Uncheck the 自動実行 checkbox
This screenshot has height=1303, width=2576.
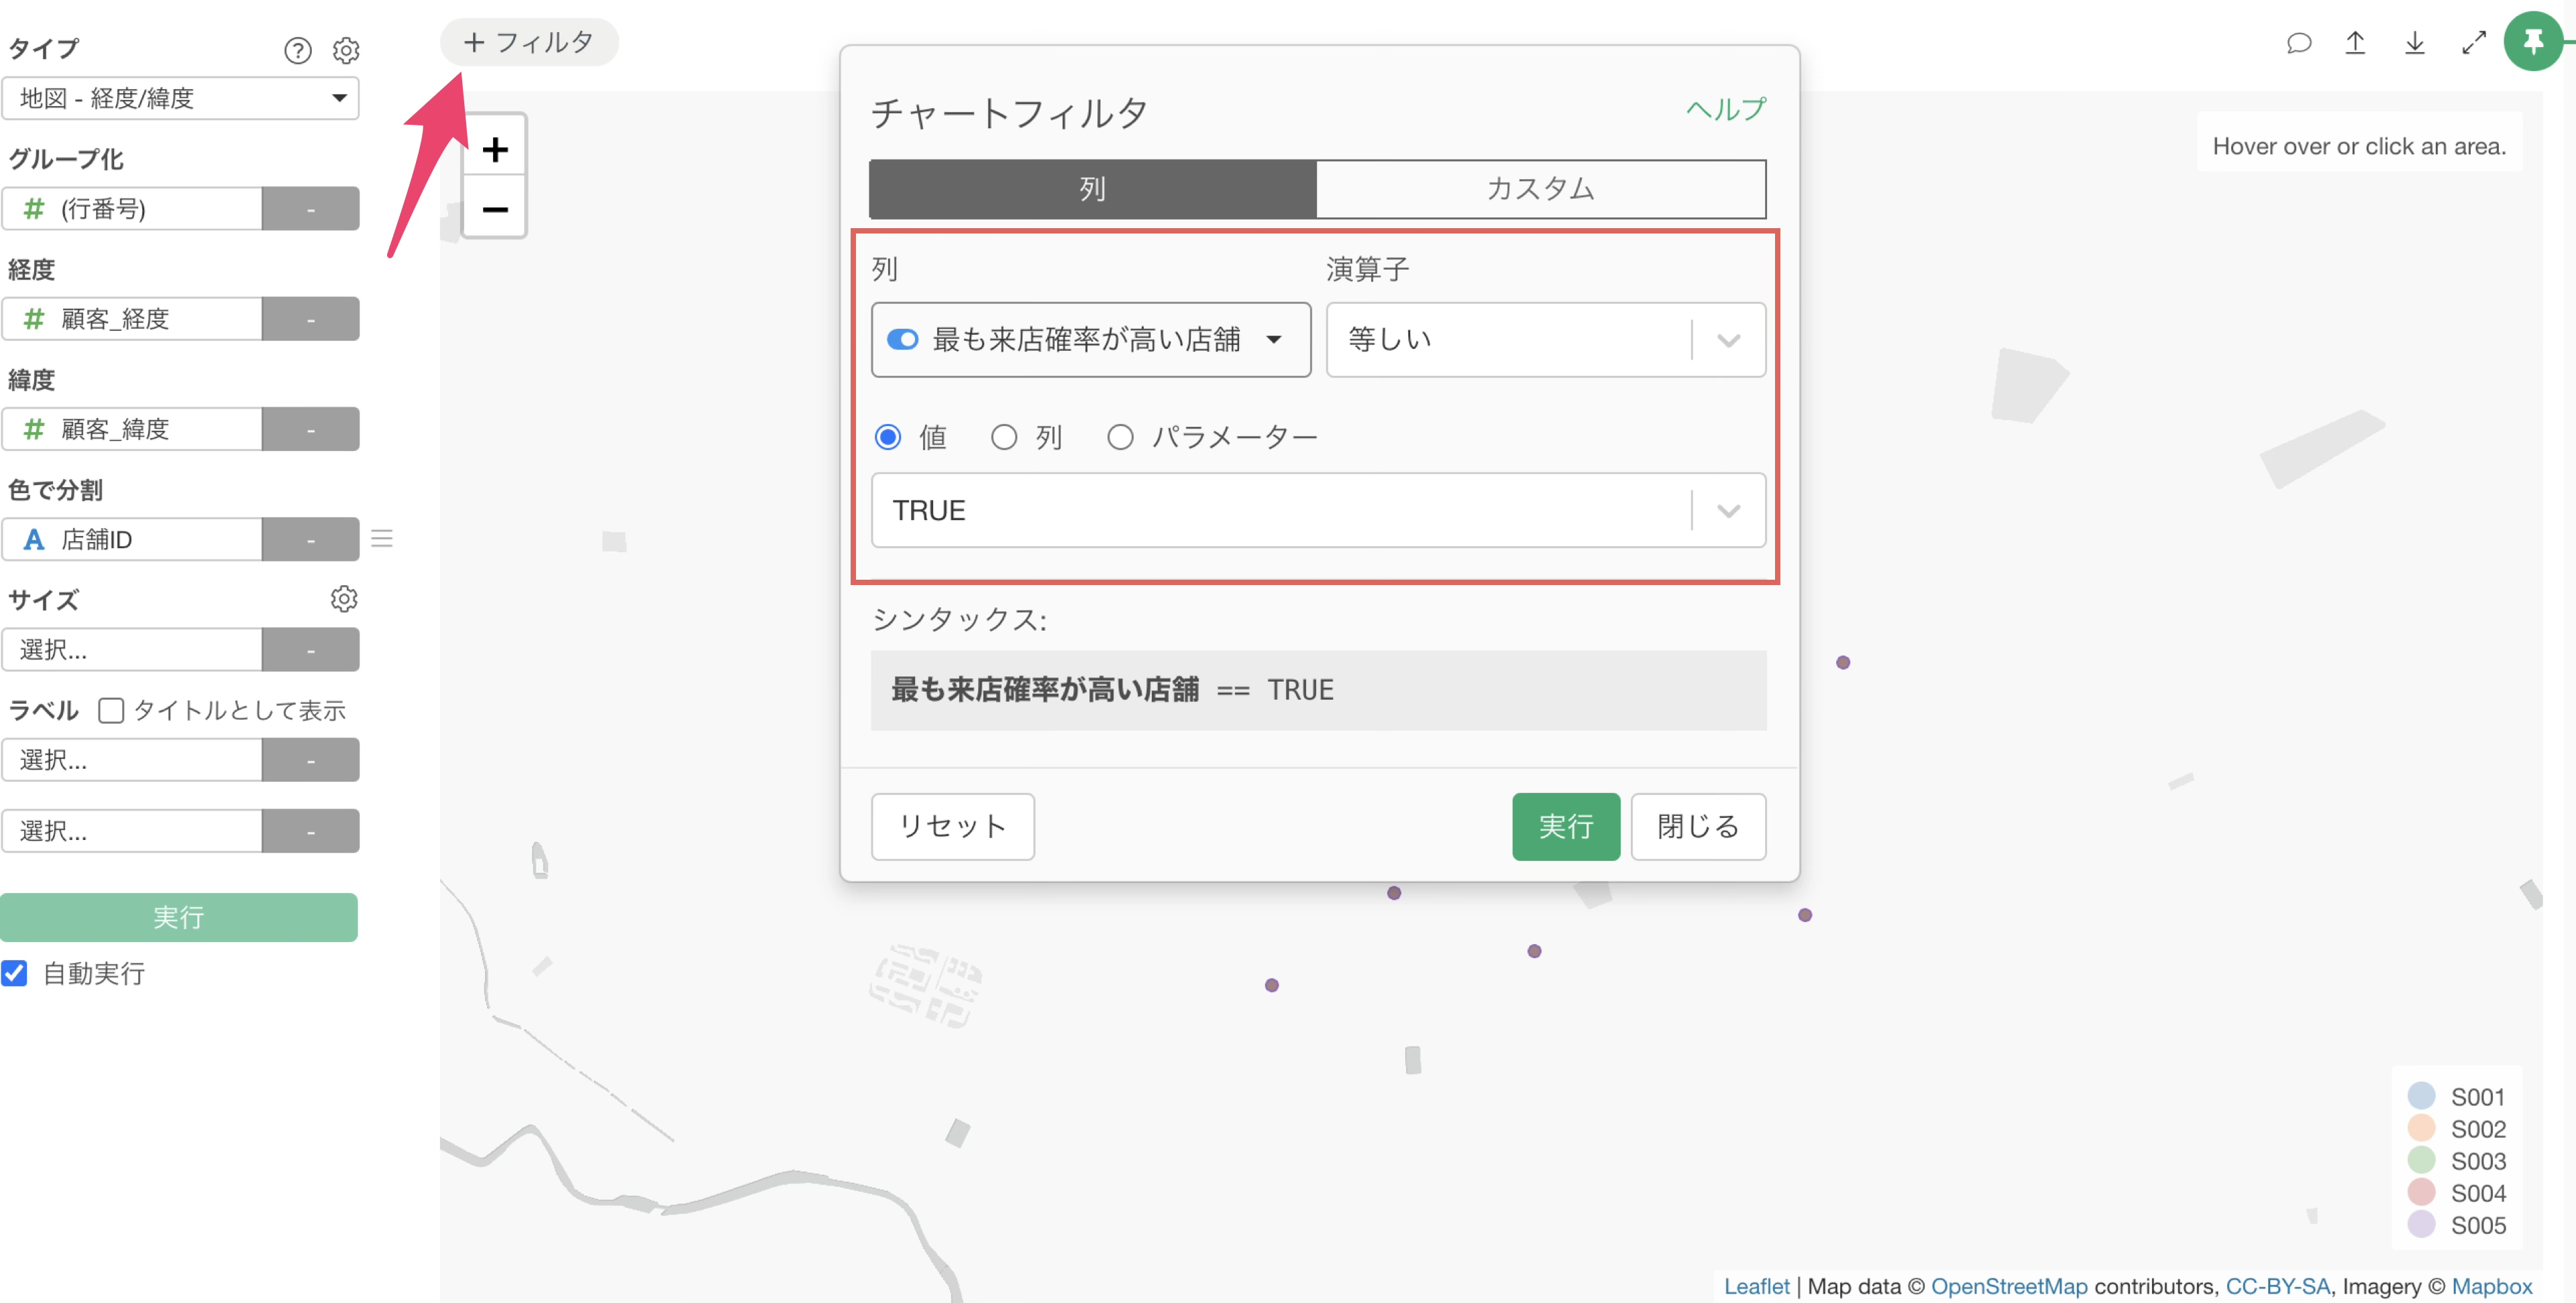pyautogui.click(x=15, y=973)
